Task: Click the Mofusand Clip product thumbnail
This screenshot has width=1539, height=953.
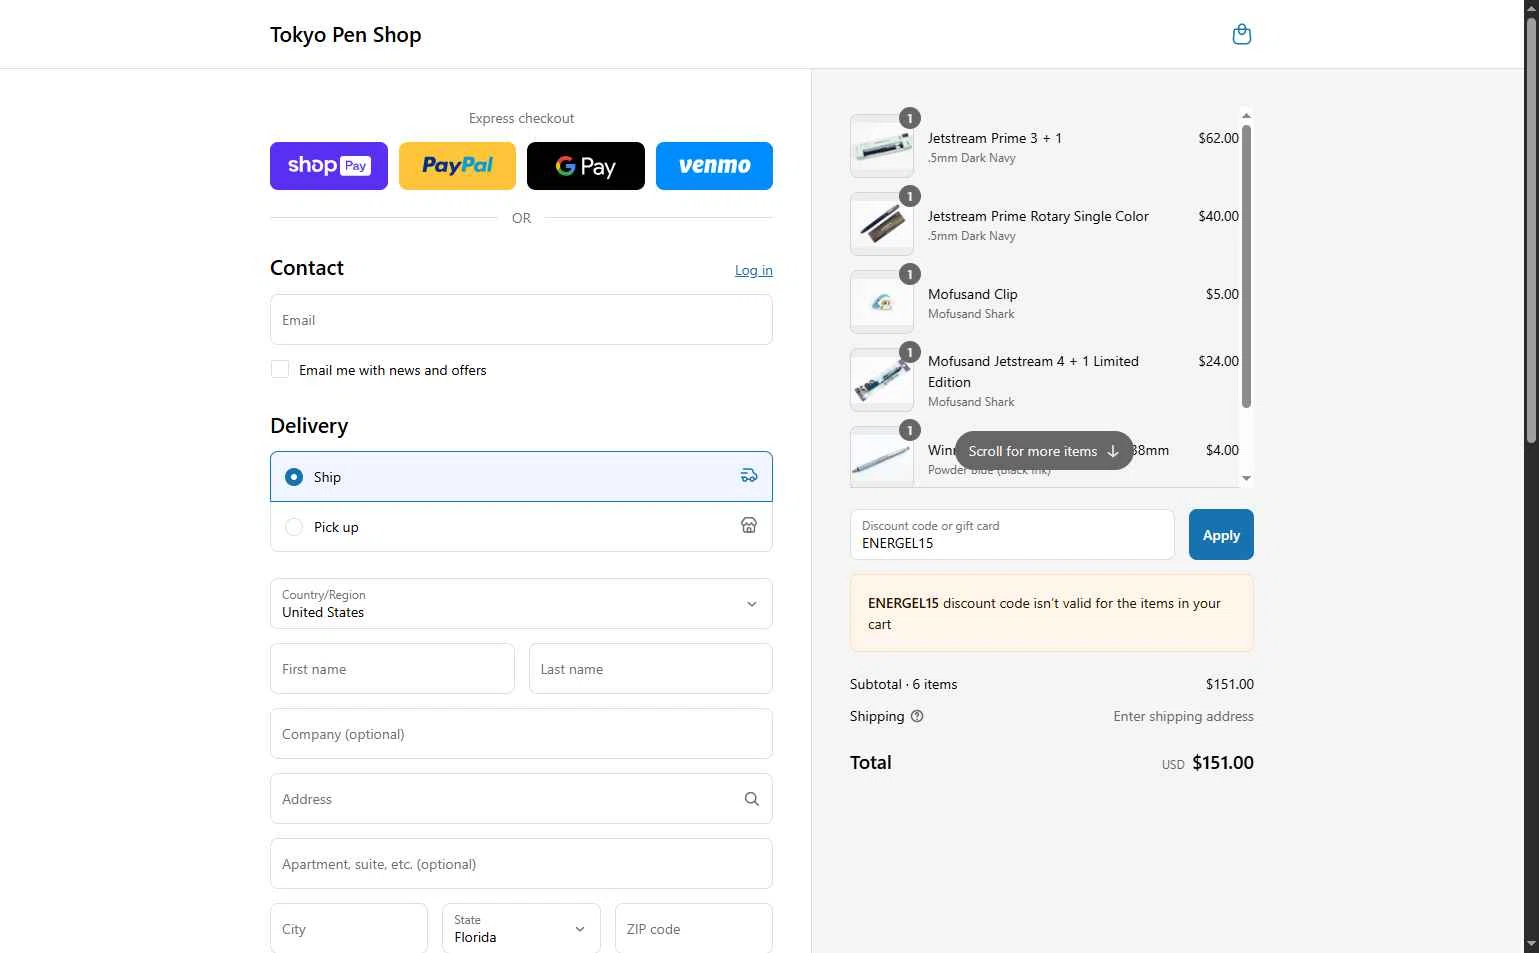Action: tap(882, 302)
